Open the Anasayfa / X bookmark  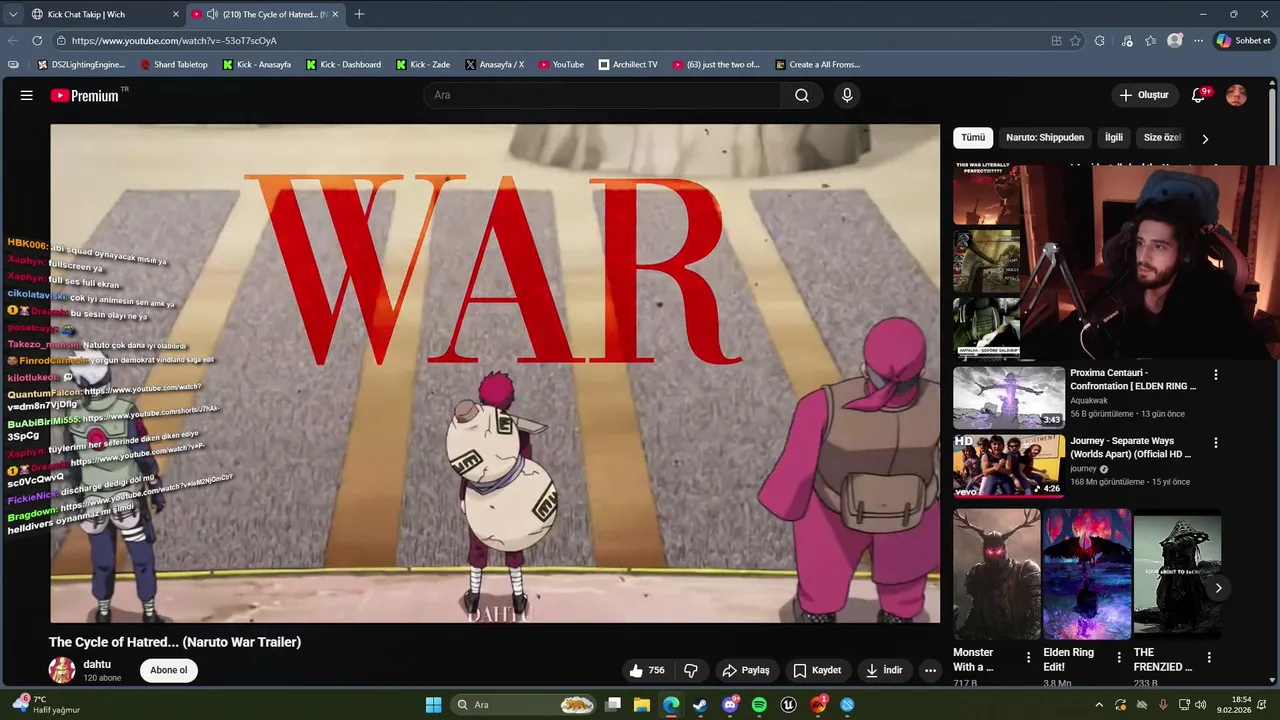point(494,65)
